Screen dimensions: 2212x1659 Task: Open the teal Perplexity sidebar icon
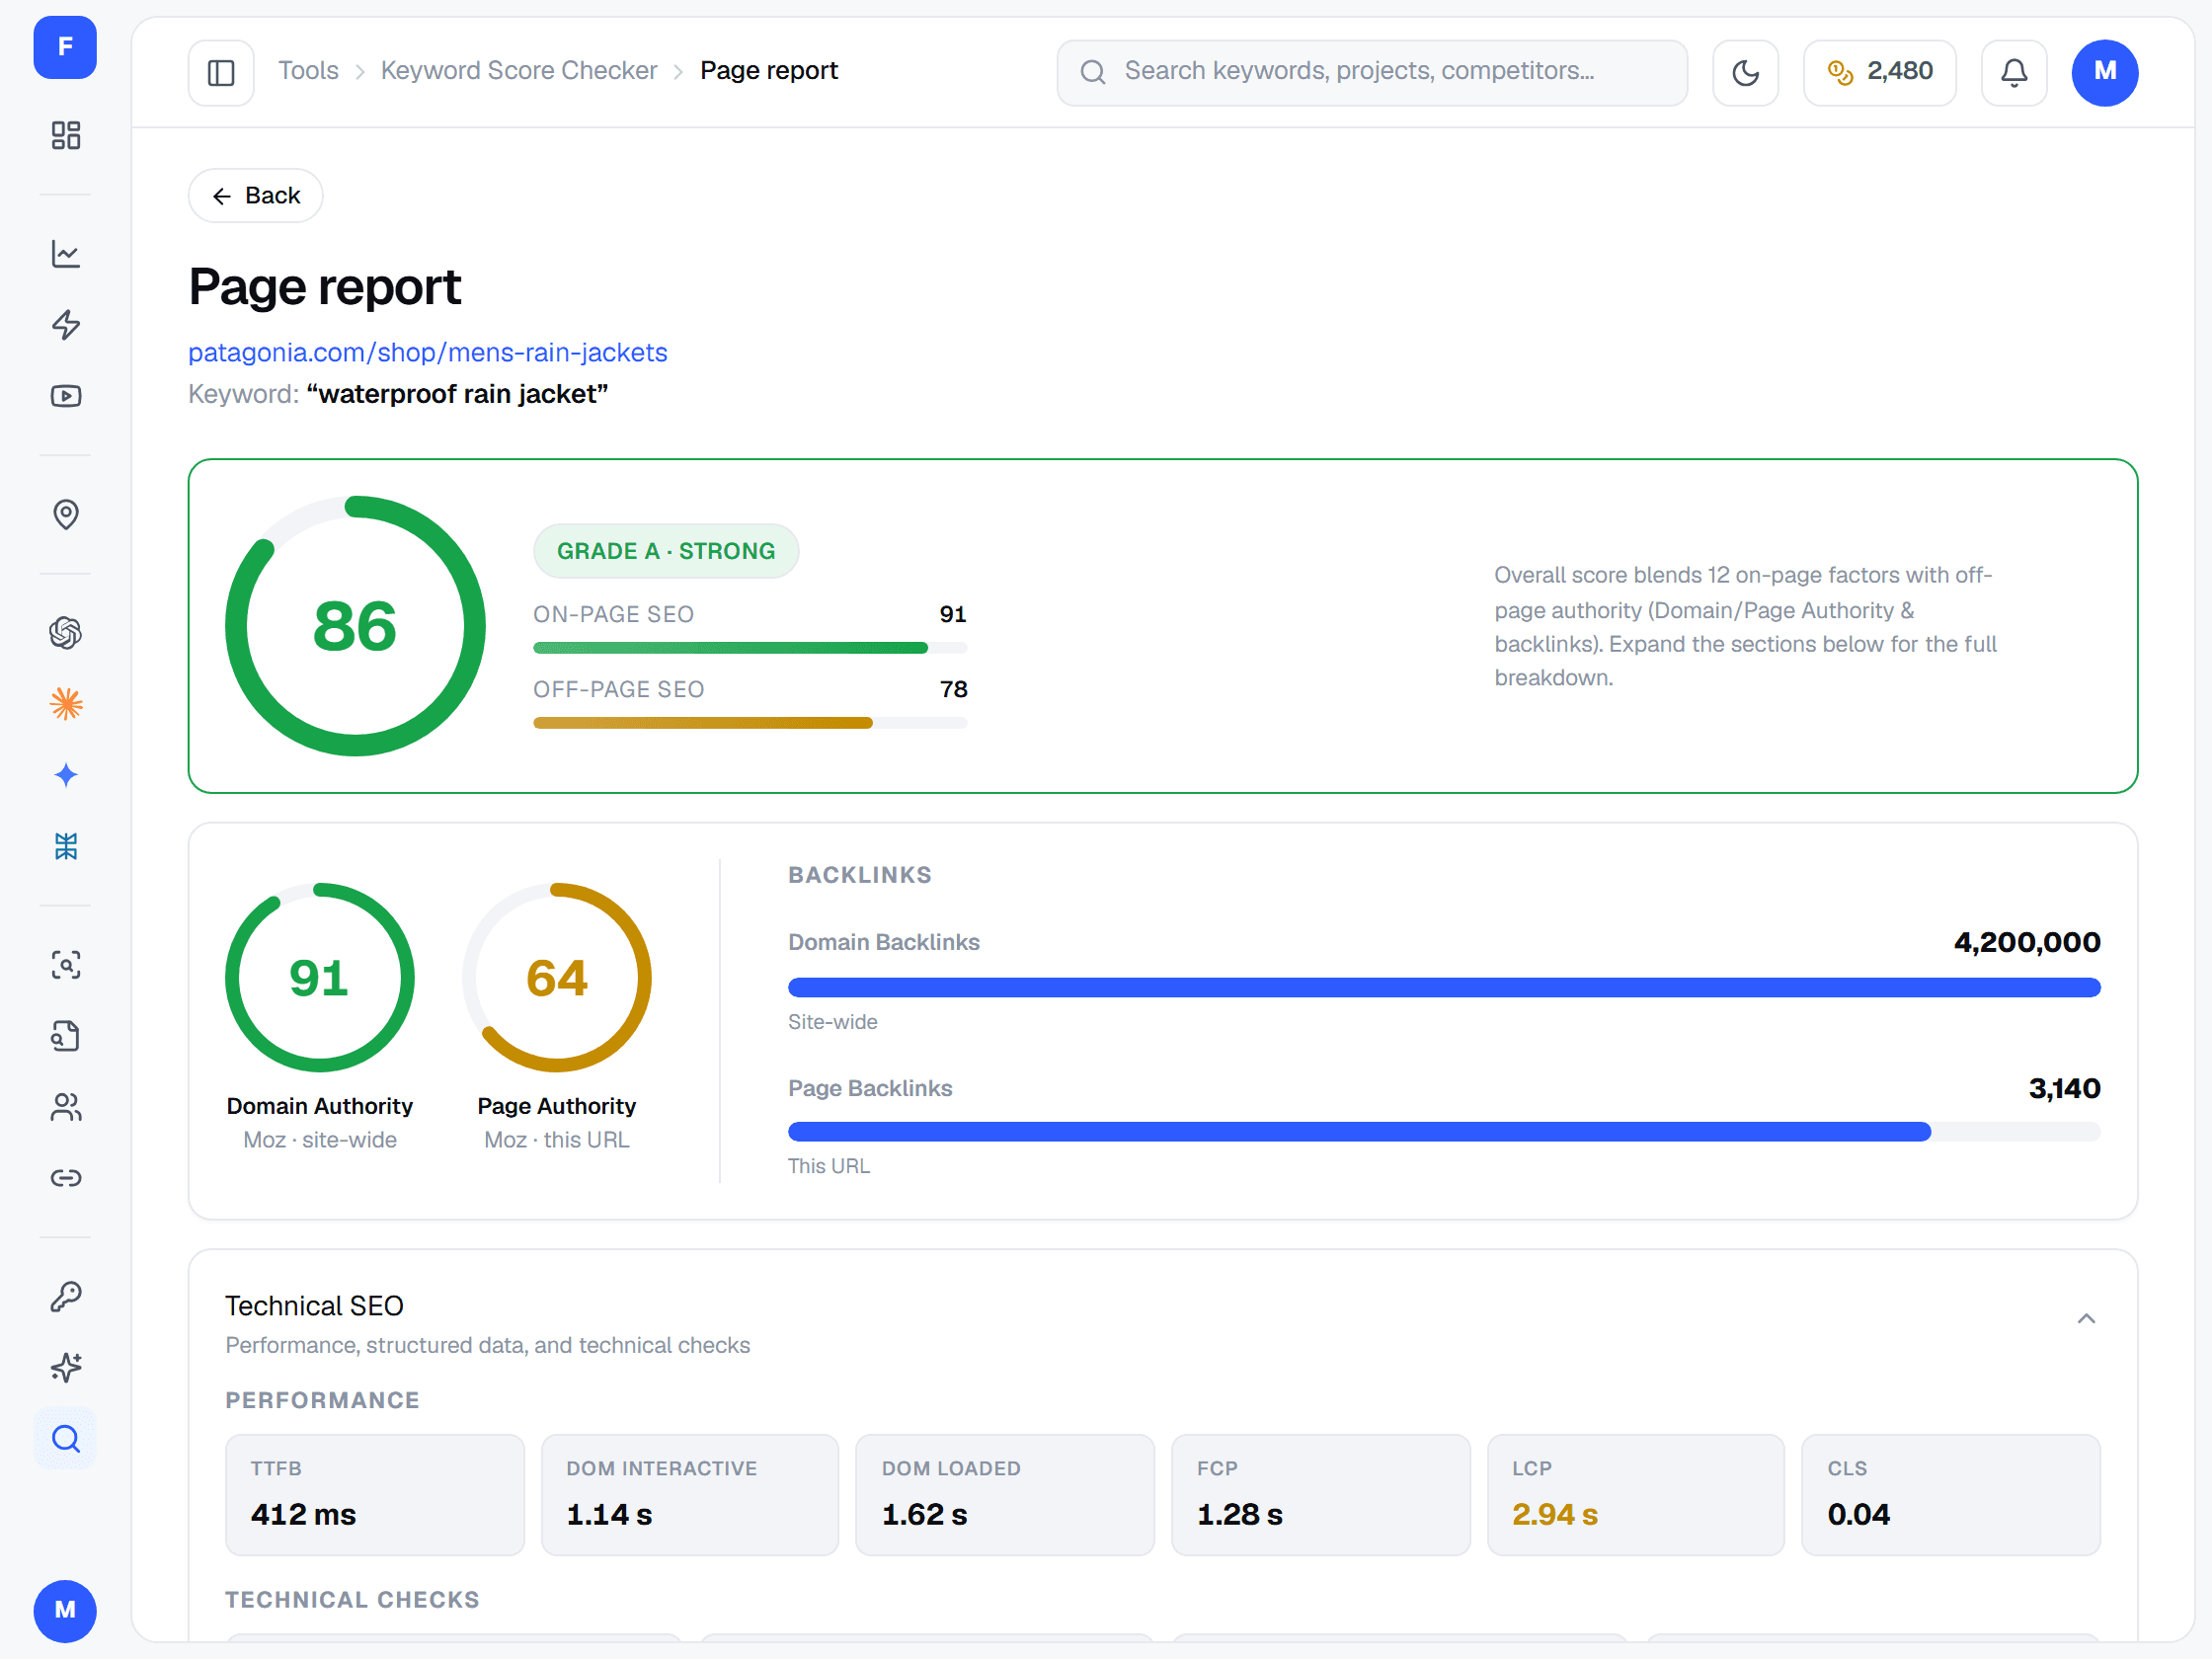66,846
